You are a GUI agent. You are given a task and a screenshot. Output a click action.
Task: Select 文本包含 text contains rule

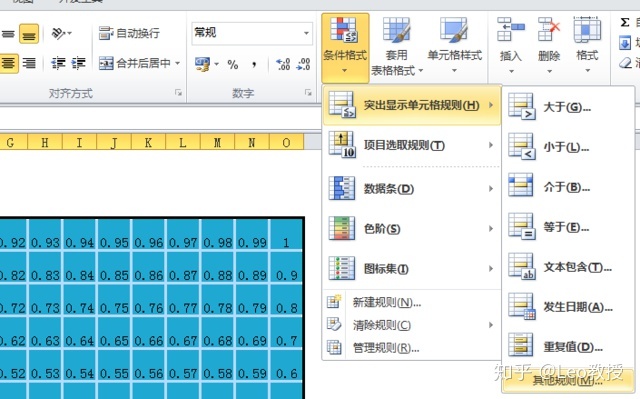click(568, 267)
